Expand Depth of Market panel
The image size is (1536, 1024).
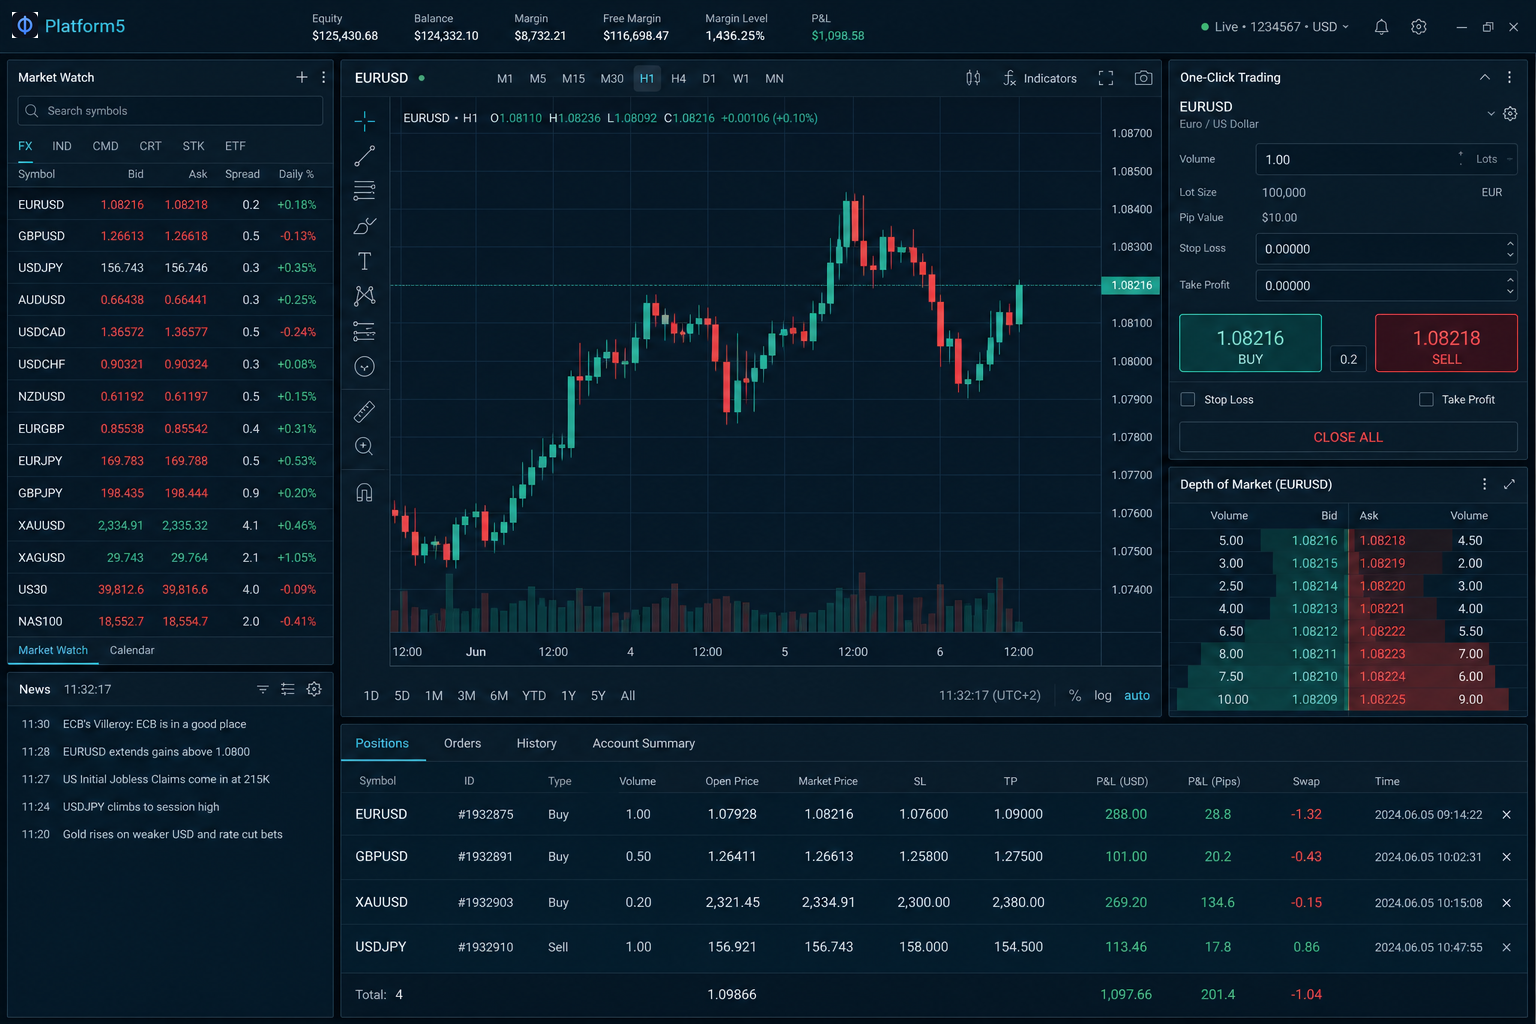click(1509, 484)
